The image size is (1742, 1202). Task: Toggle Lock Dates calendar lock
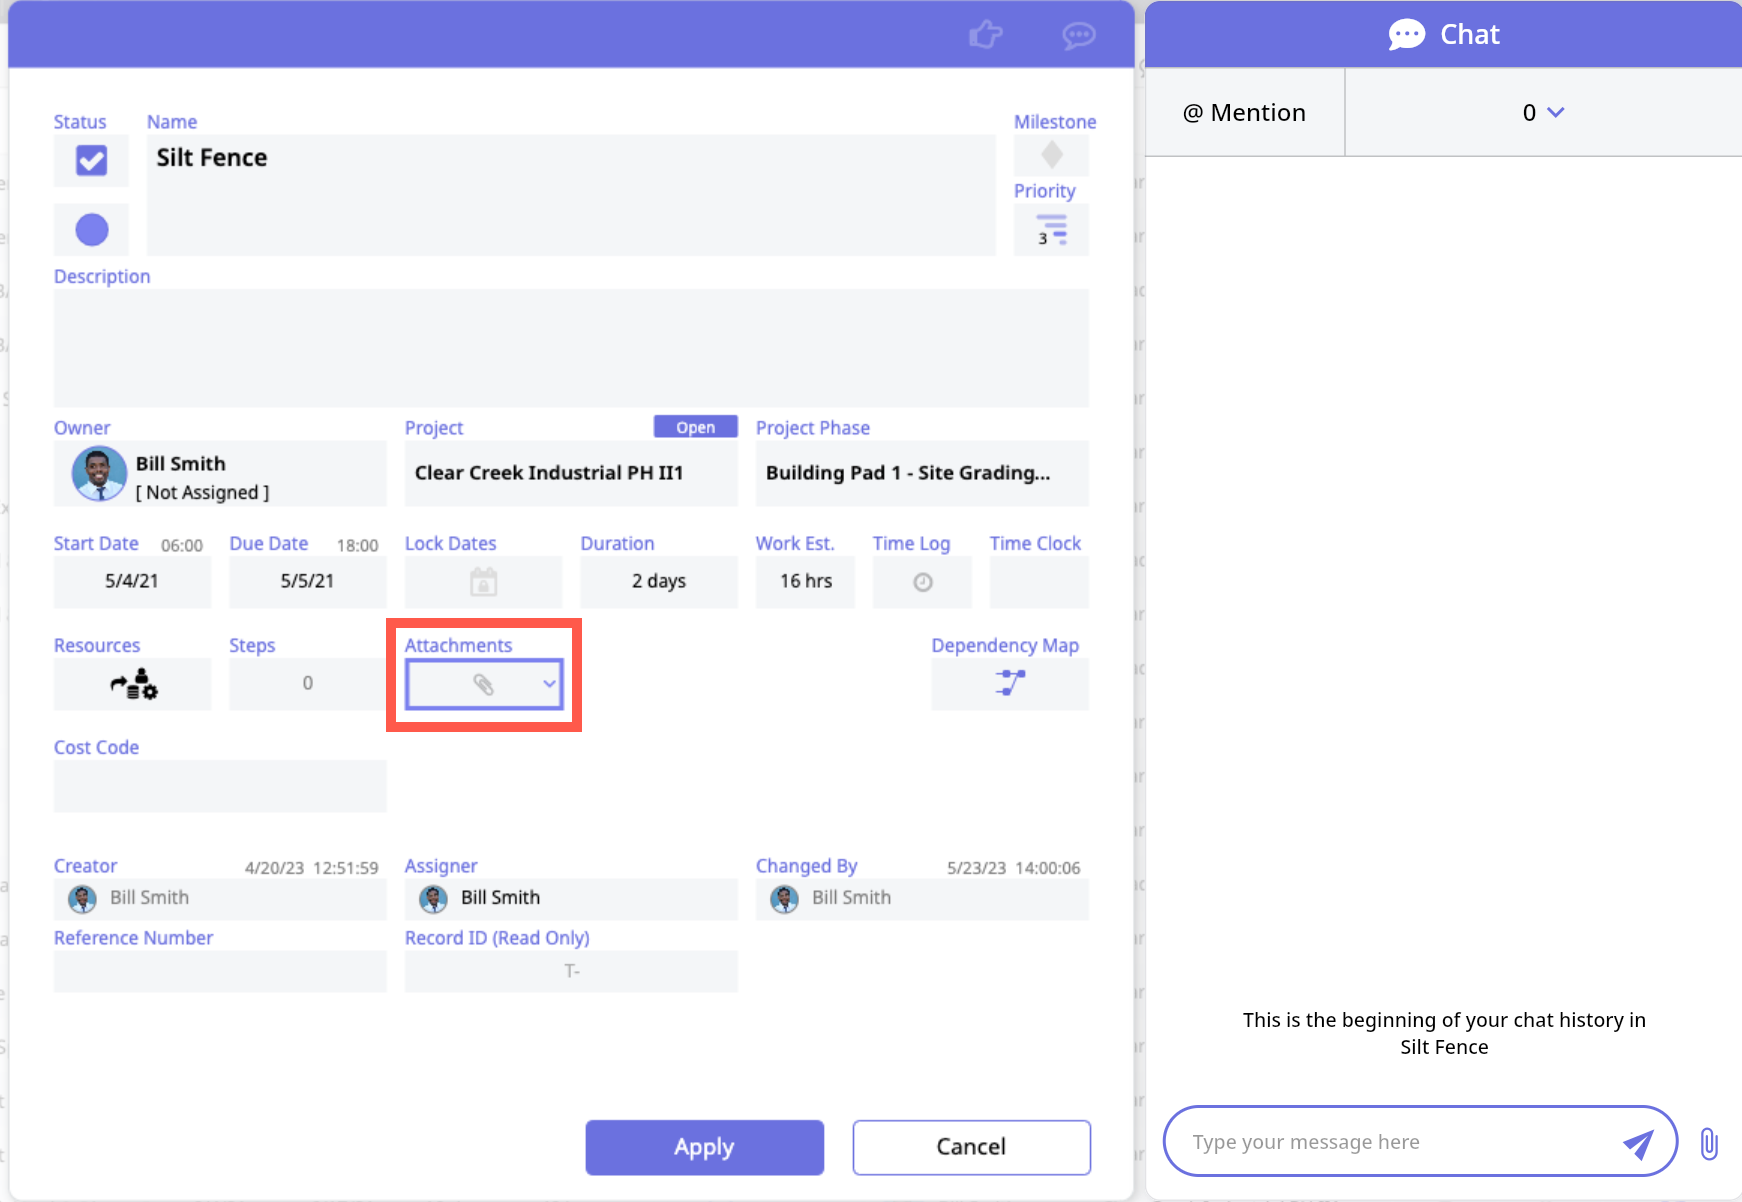tap(484, 582)
